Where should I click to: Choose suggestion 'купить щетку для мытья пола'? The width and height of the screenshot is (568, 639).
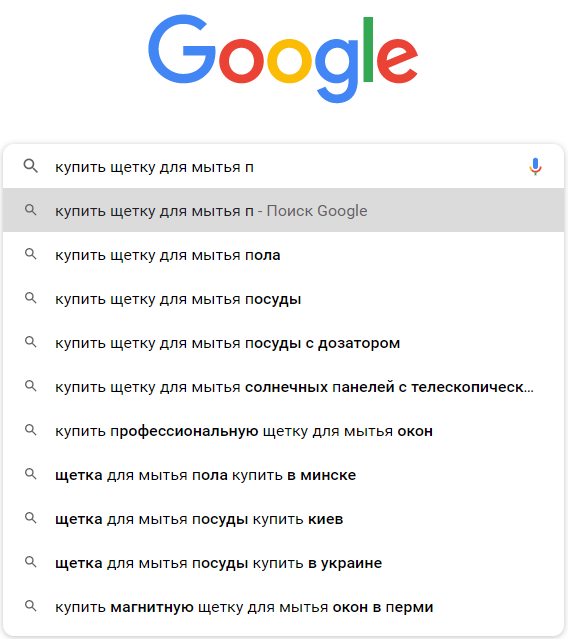[284, 255]
